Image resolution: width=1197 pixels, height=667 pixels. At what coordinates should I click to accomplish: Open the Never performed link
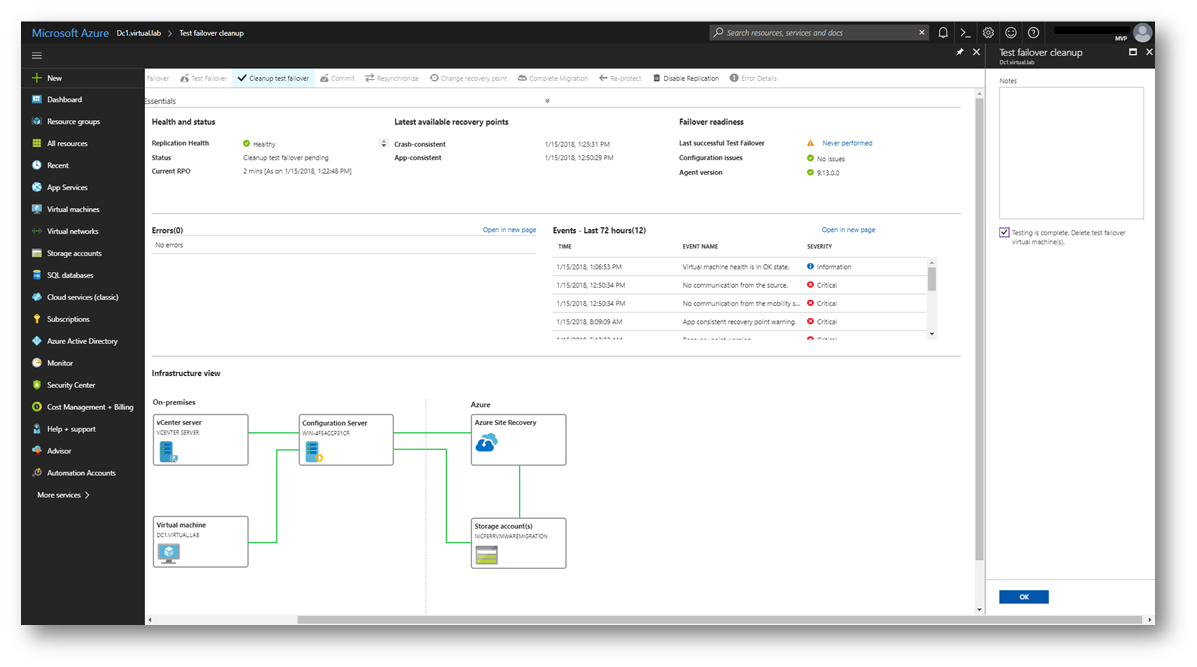847,143
